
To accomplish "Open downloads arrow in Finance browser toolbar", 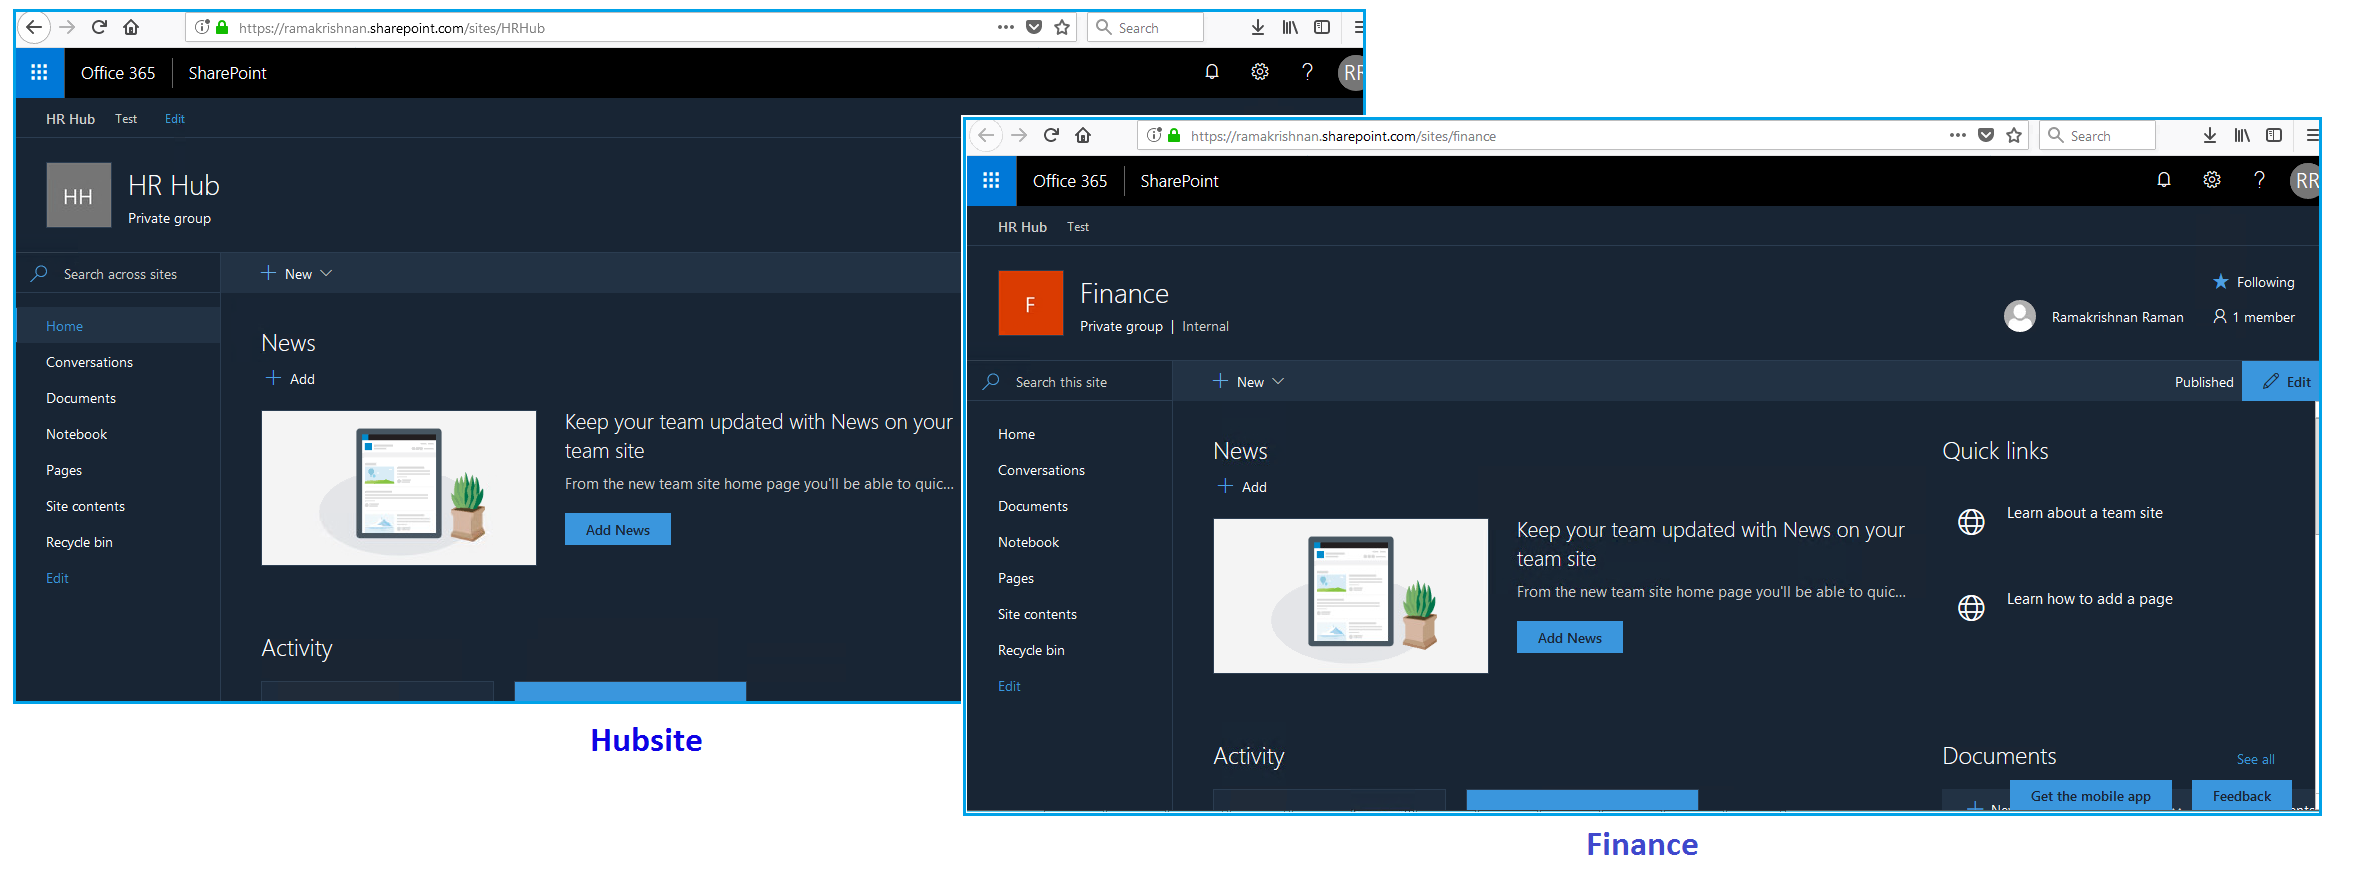I will pyautogui.click(x=2210, y=135).
